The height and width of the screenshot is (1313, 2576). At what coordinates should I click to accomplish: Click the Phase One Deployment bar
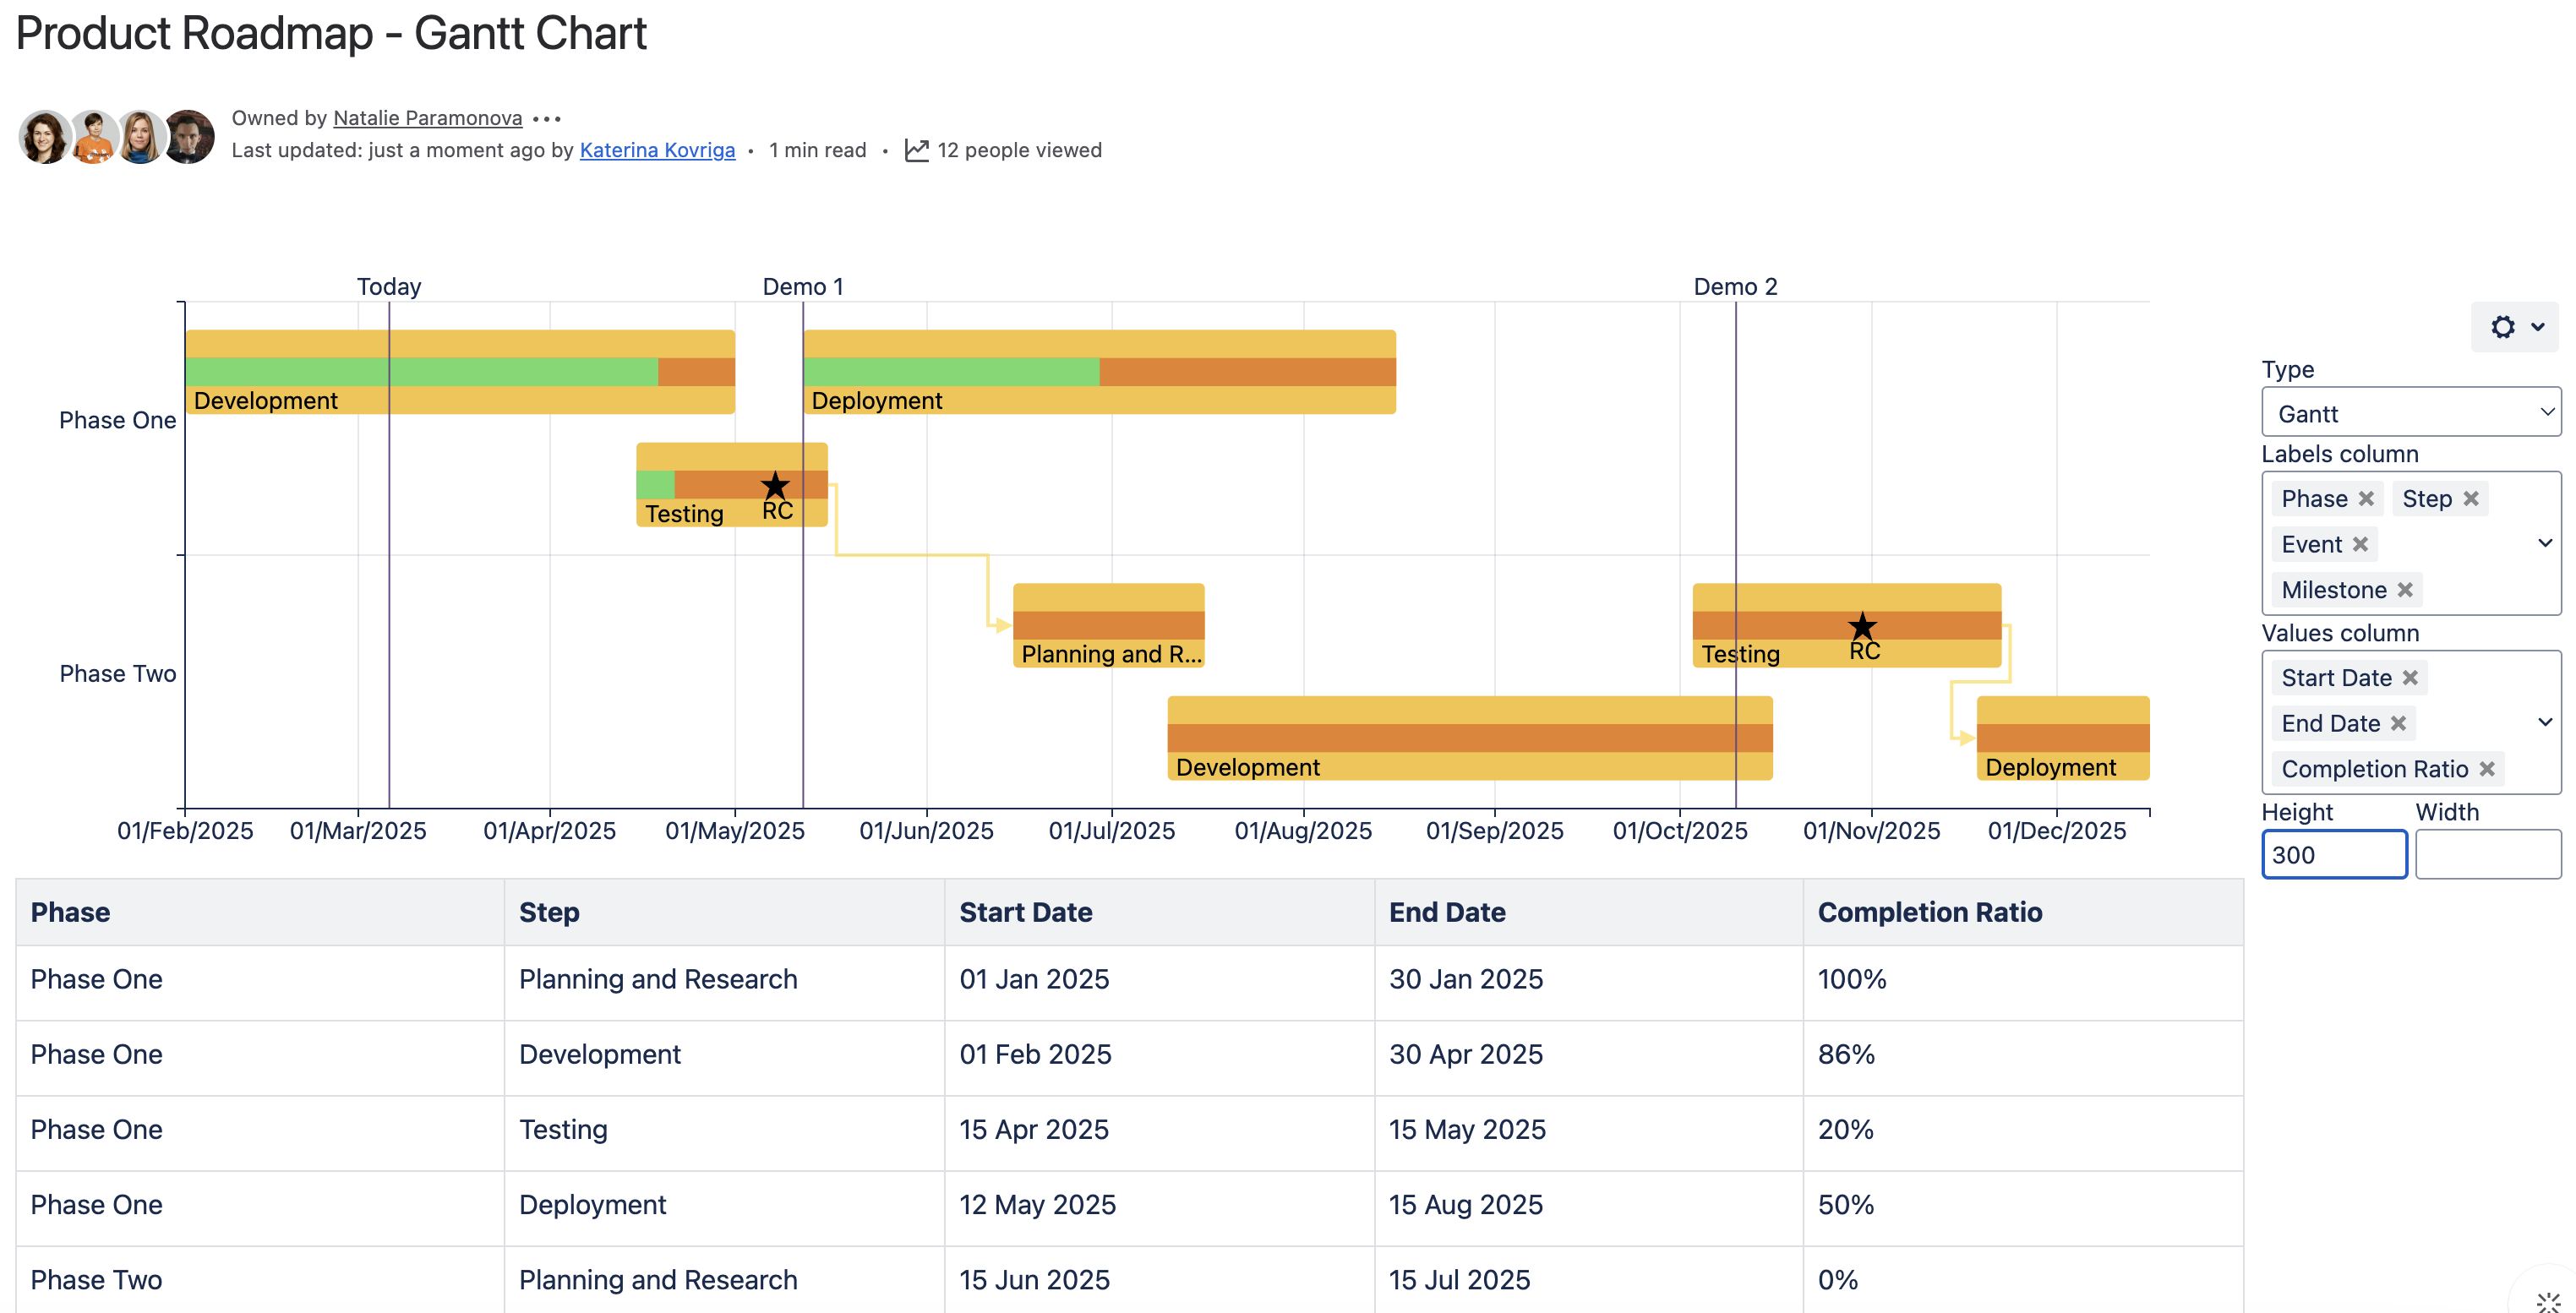coord(1099,372)
